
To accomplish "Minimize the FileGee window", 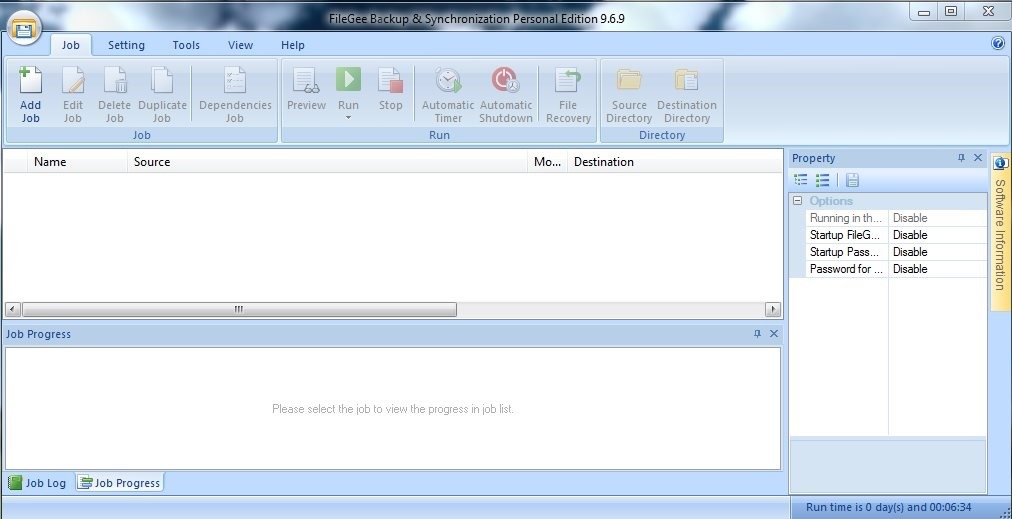I will coord(924,11).
